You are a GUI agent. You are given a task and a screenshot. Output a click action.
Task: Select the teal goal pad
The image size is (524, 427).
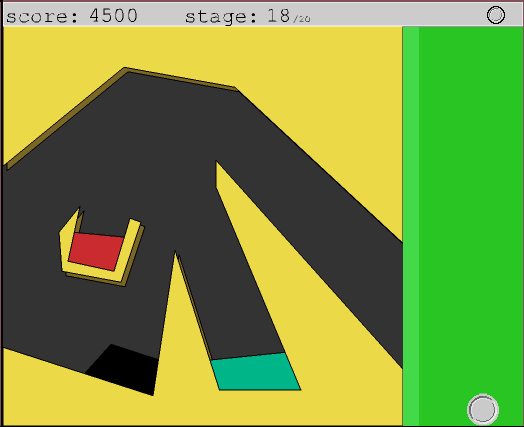pyautogui.click(x=256, y=371)
